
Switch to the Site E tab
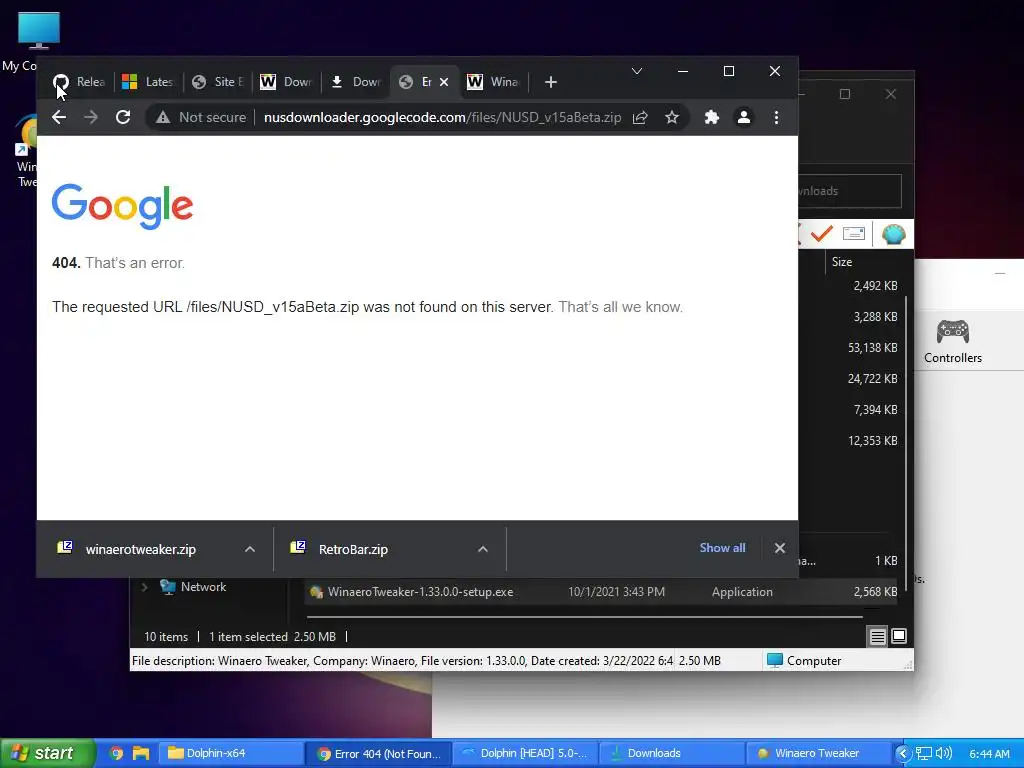click(x=218, y=82)
